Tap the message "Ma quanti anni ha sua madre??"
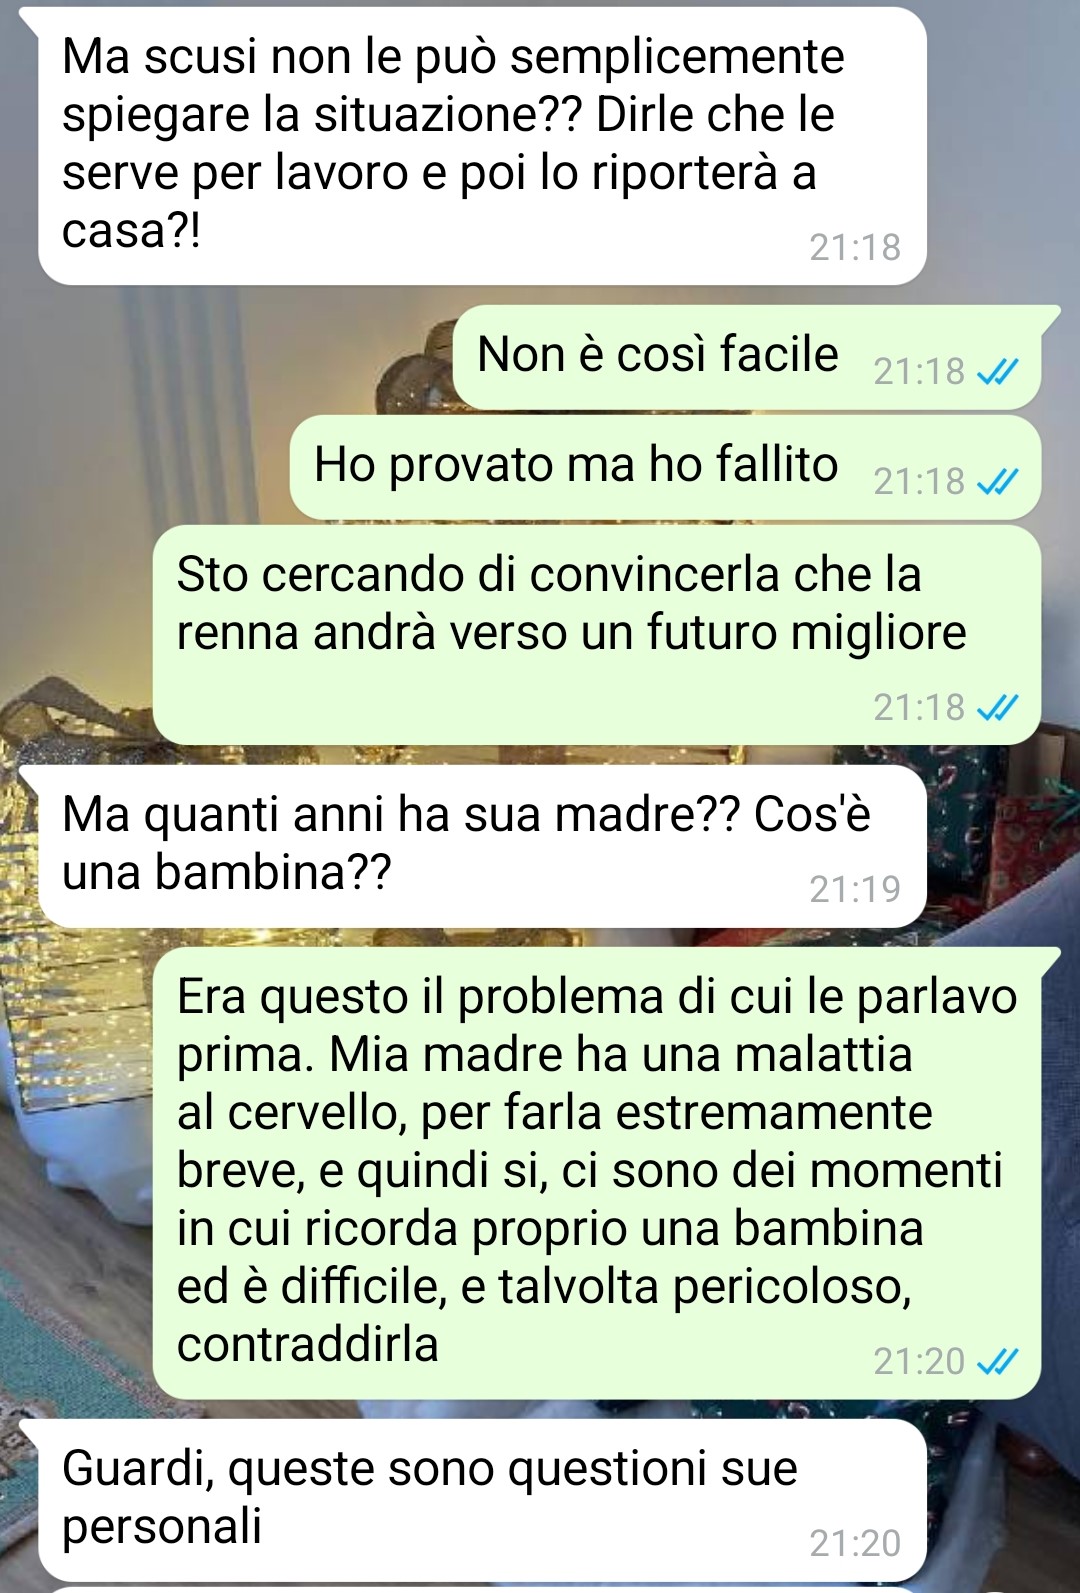The height and width of the screenshot is (1593, 1080). (482, 846)
